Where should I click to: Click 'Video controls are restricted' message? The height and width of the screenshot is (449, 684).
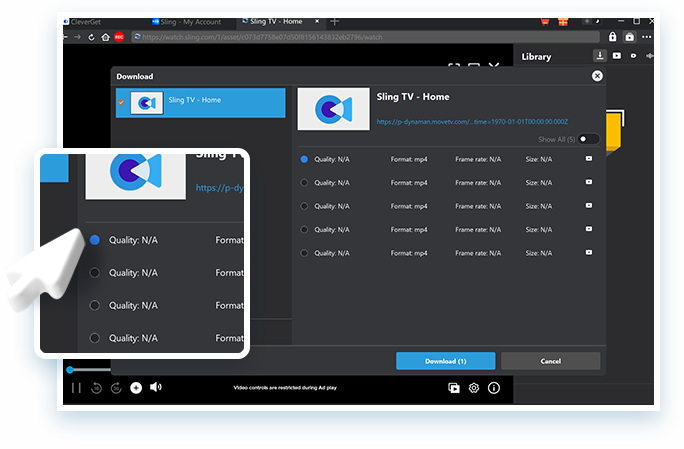coord(285,387)
